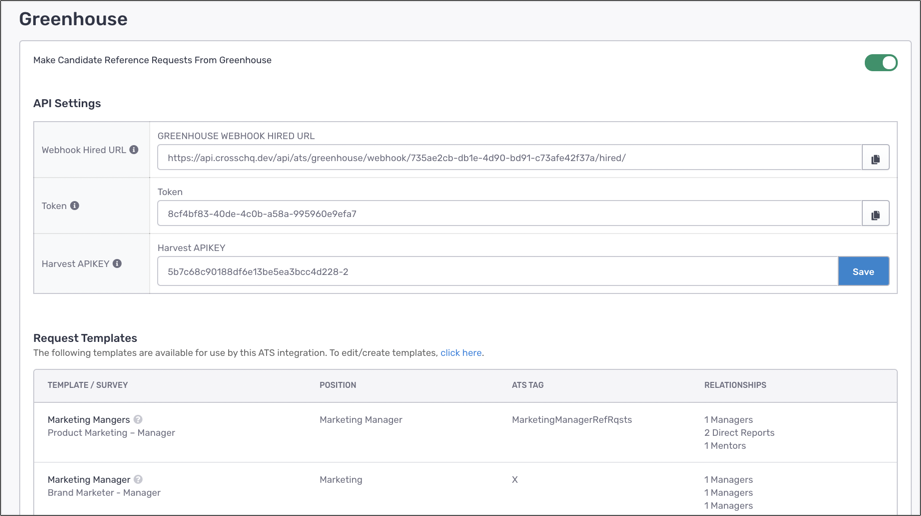The image size is (921, 516).
Task: Click the Webhook Hired URL text field
Action: pos(509,158)
